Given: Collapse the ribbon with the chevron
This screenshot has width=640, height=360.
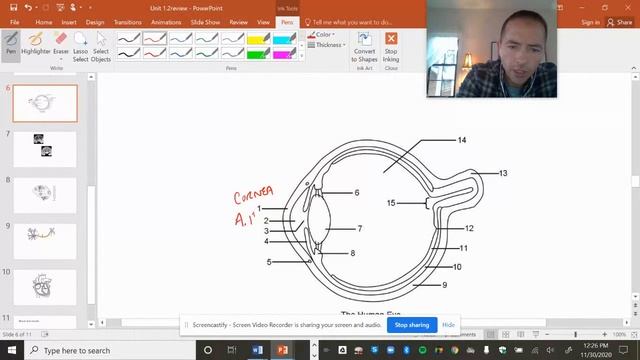Looking at the screenshot, I should pos(634,68).
